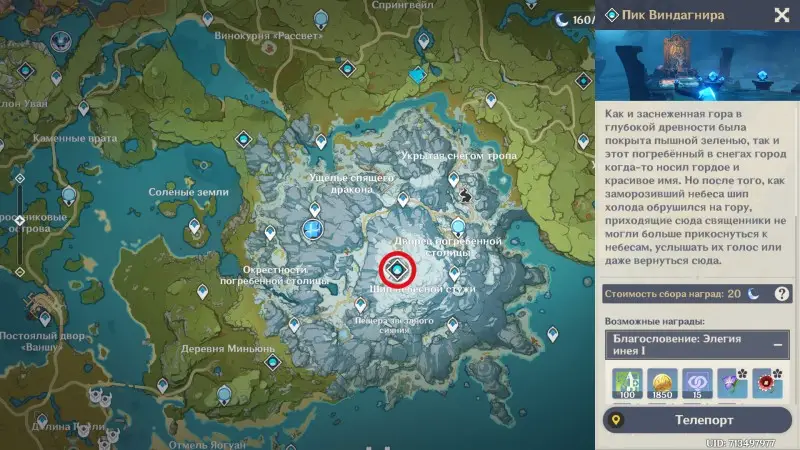
Task: Click the Стоимость сбора наград: 20 text
Action: [672, 294]
